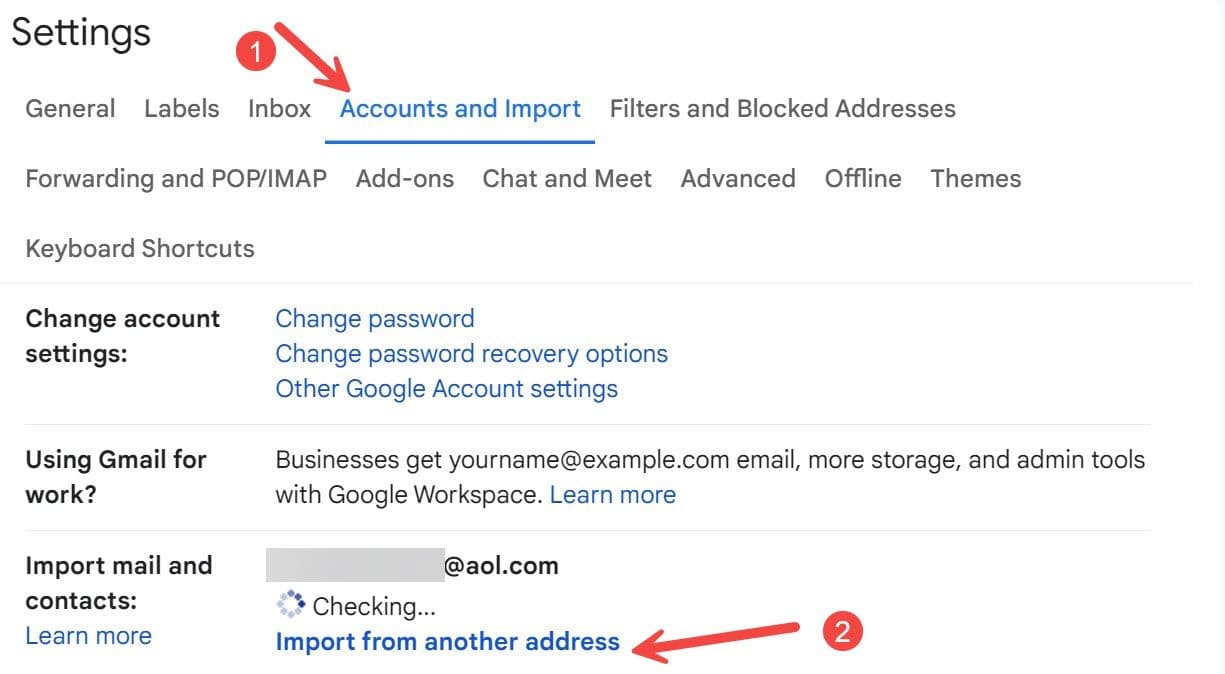Open the General settings tab
Screen dimensions: 1225x674
pos(70,108)
